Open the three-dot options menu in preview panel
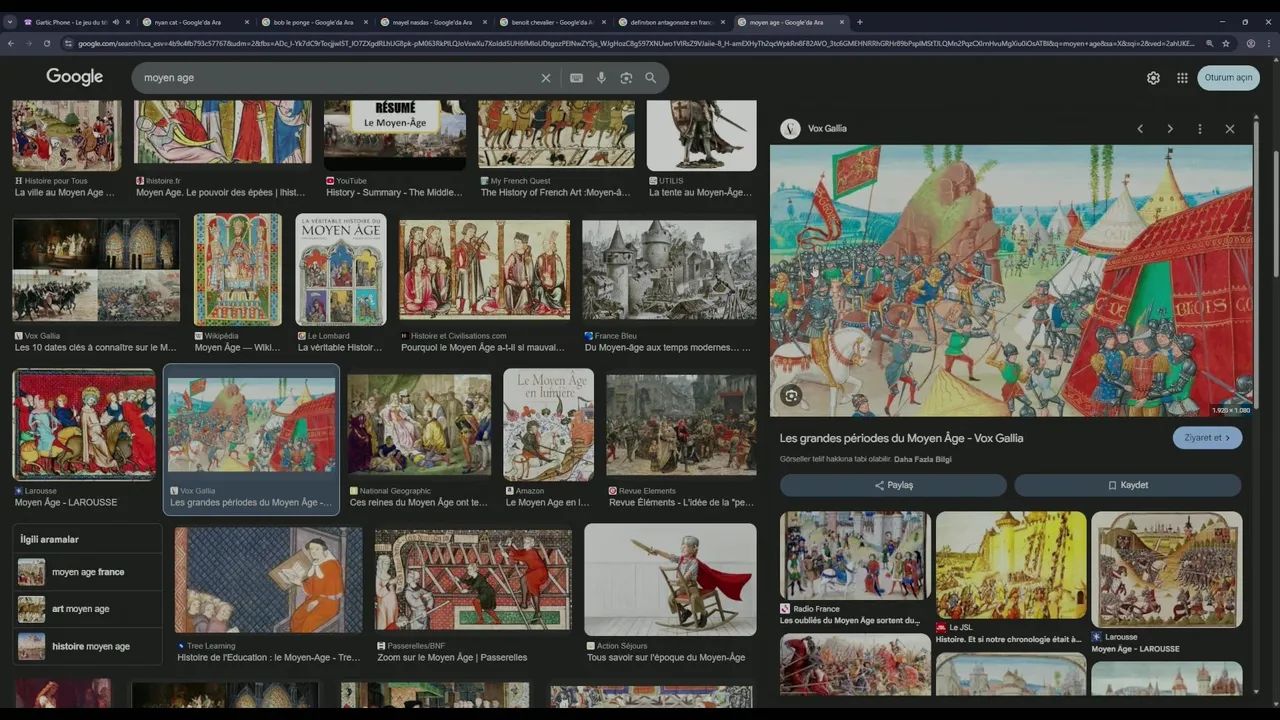The height and width of the screenshot is (720, 1280). [1200, 129]
